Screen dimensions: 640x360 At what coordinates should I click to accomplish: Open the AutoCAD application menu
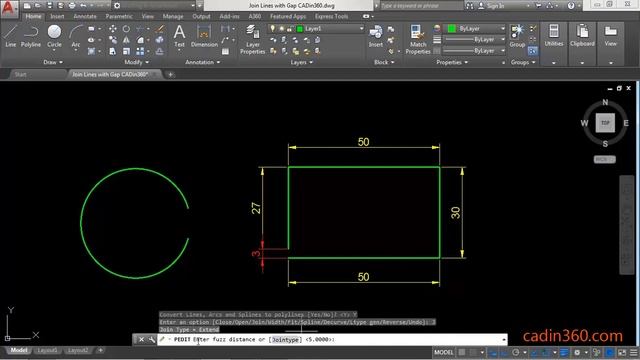(x=9, y=8)
